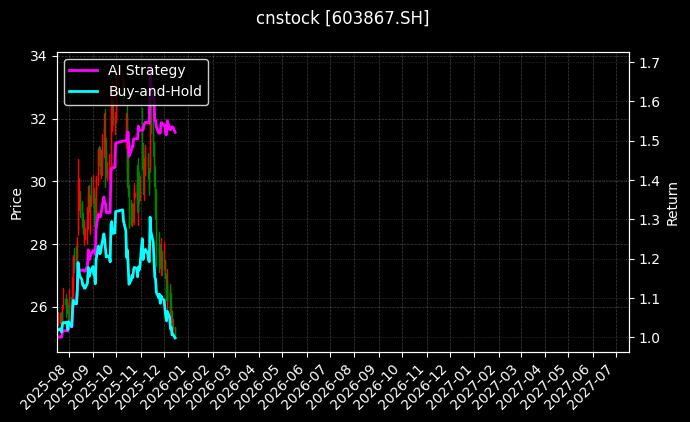
Task: Click the end of the magenta strategy line
Action: [x=176, y=131]
